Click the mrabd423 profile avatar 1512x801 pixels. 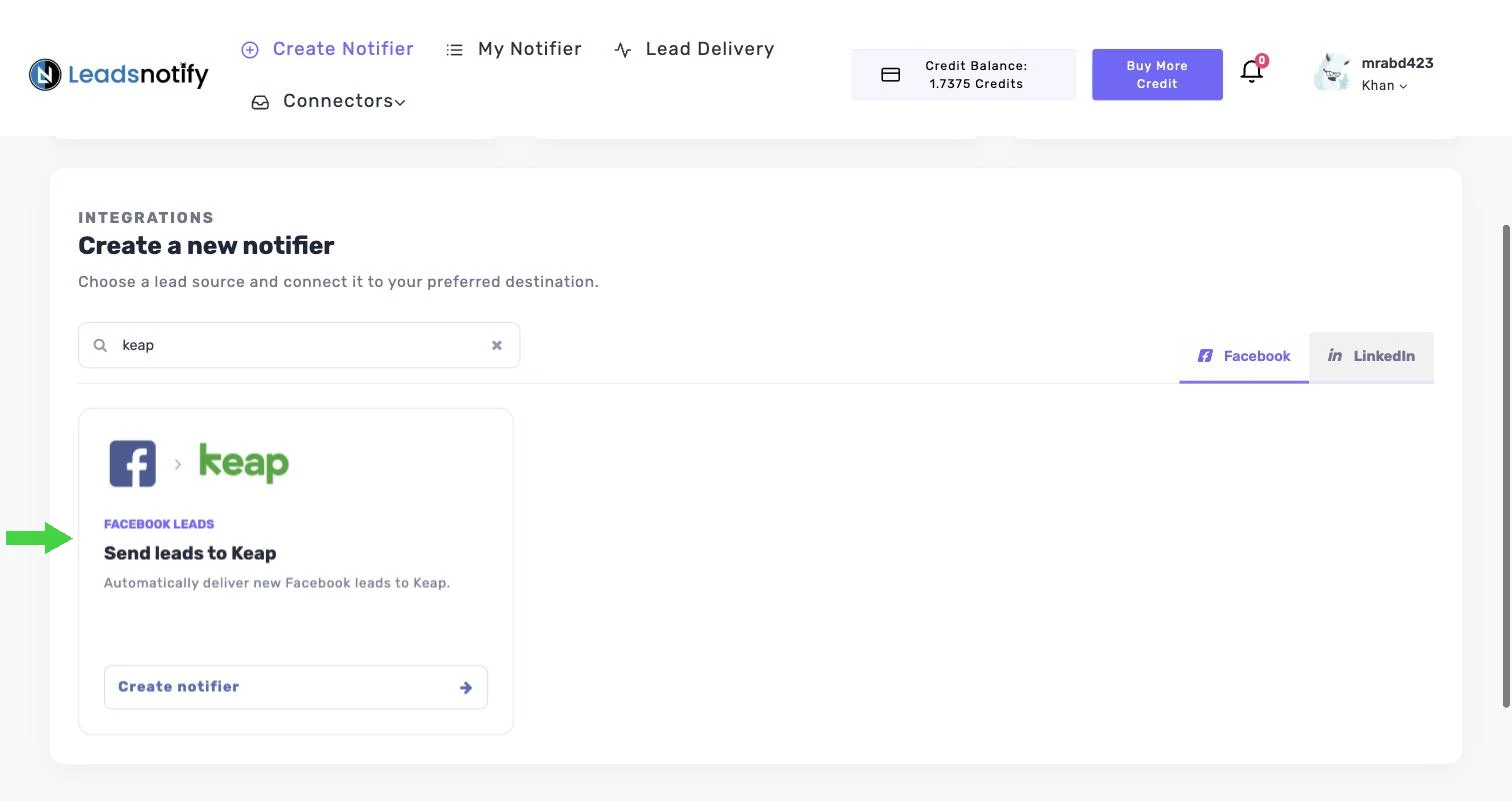coord(1332,73)
